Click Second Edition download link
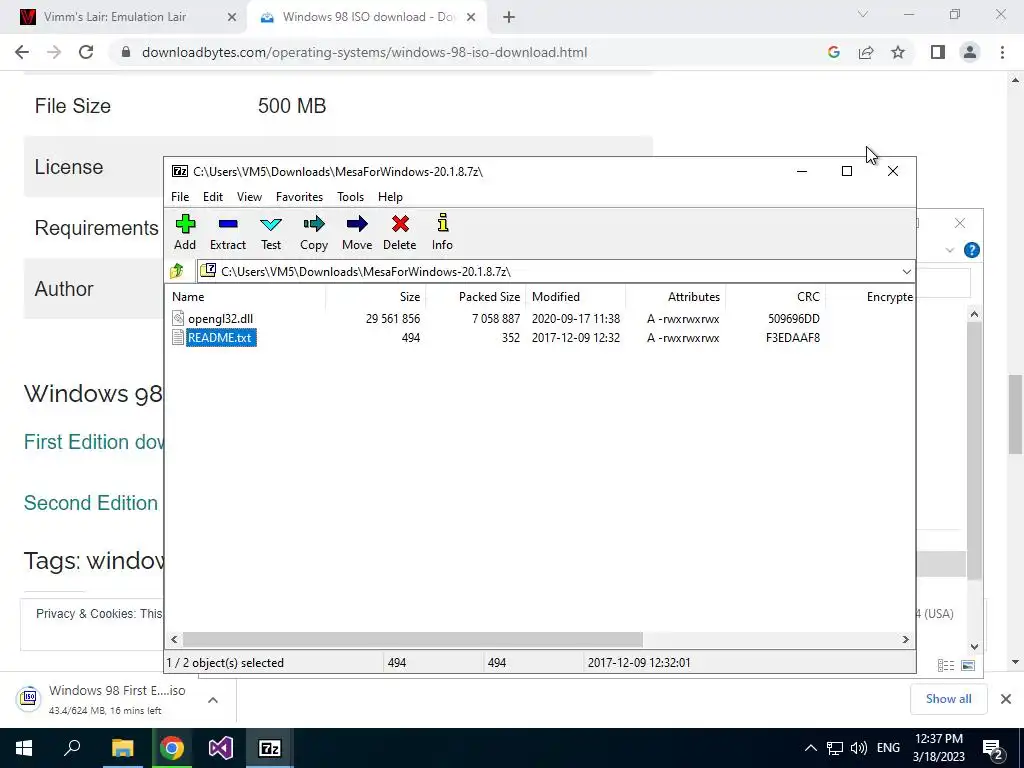This screenshot has height=768, width=1024. point(91,503)
